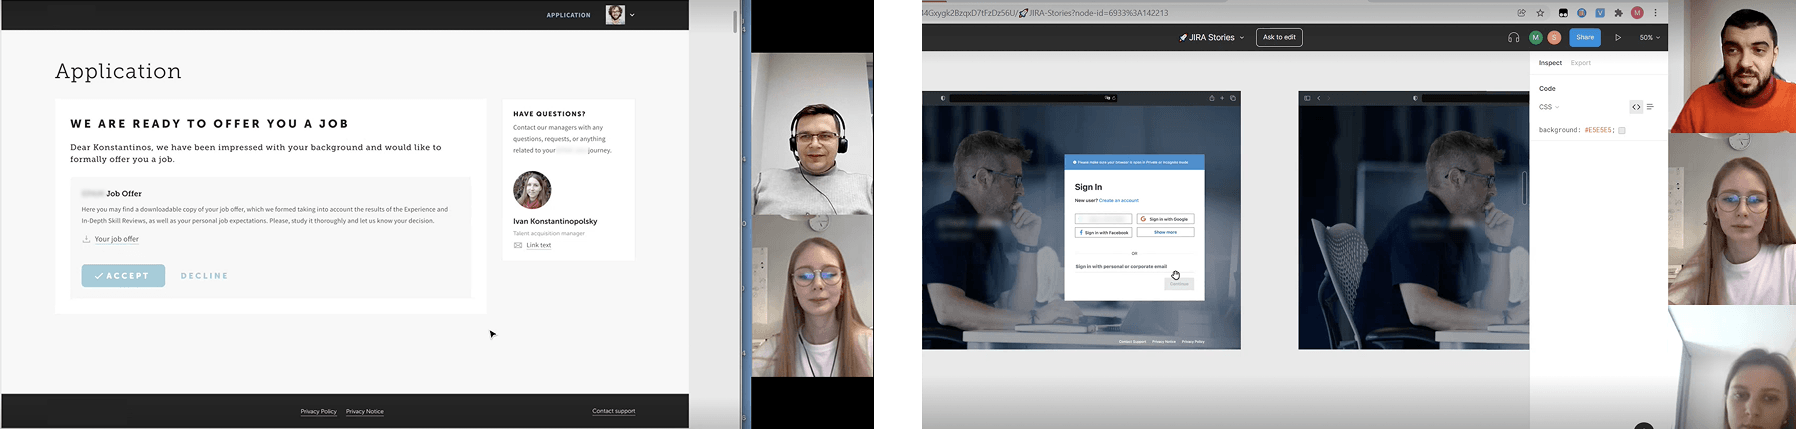Start Figma audio conversation via headphones icon

[1513, 37]
